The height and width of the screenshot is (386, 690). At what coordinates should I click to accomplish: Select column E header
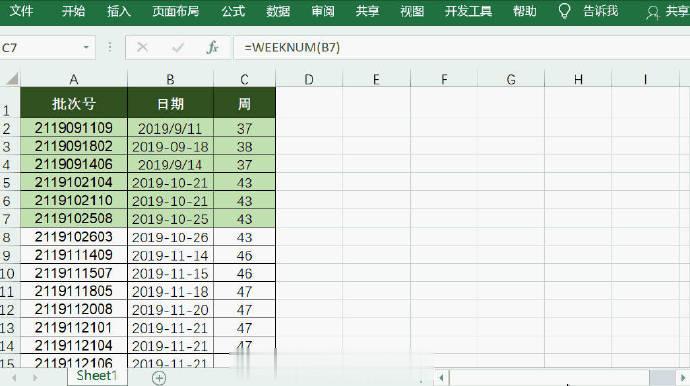(376, 79)
